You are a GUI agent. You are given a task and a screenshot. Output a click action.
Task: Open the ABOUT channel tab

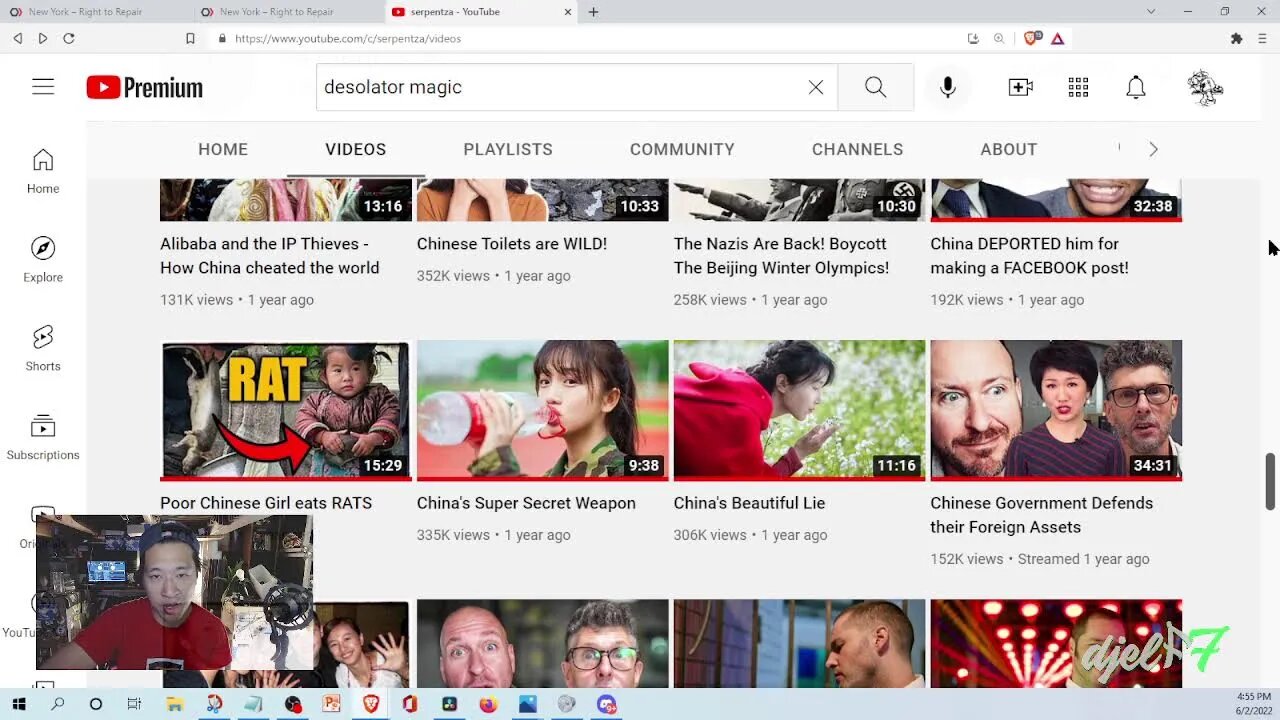coord(1008,149)
